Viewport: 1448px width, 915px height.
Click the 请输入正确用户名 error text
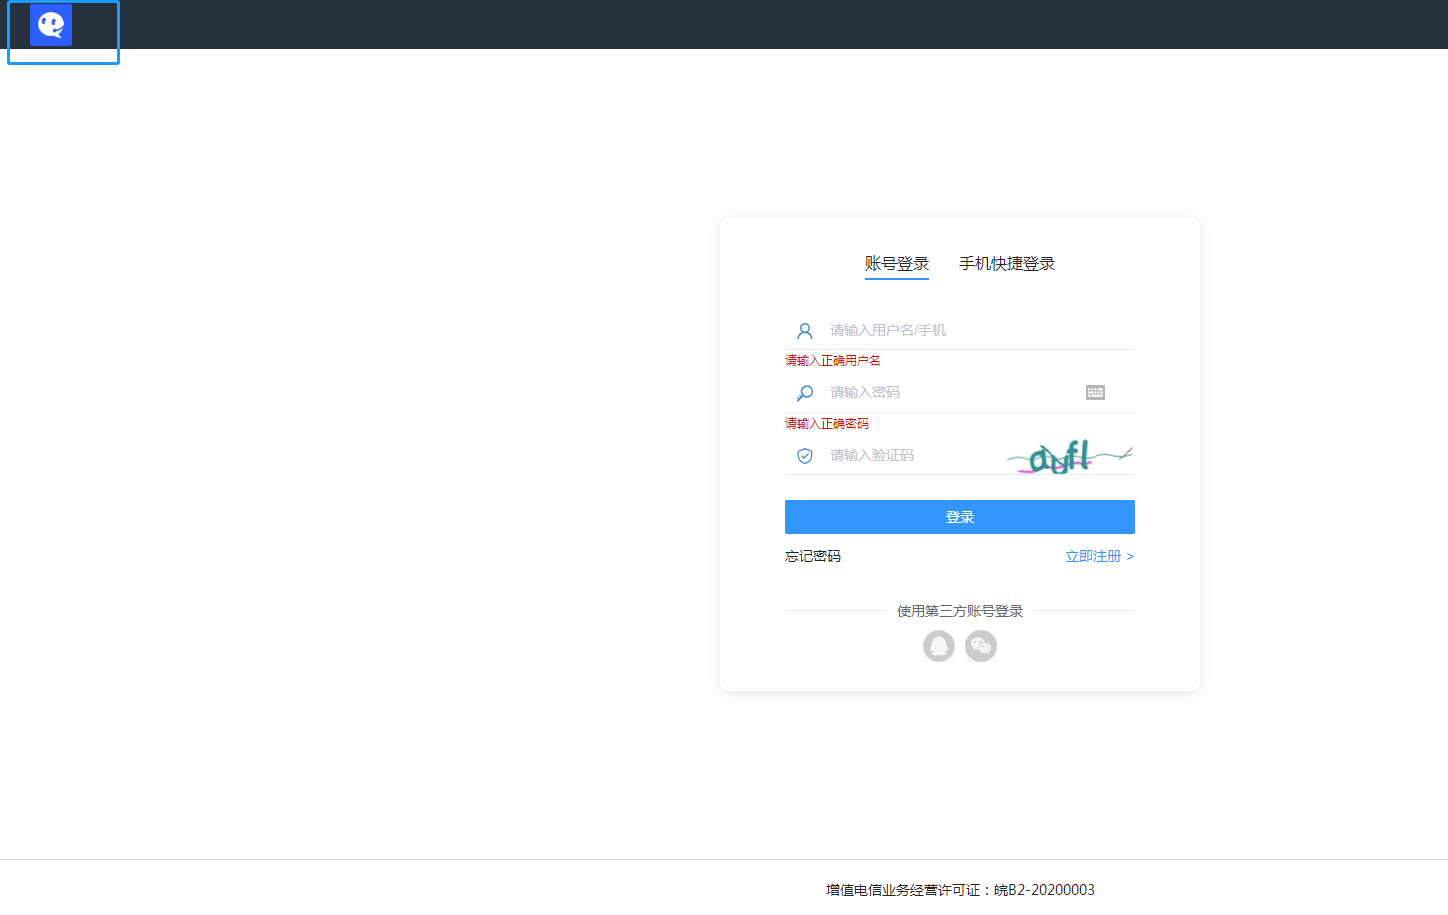[833, 361]
